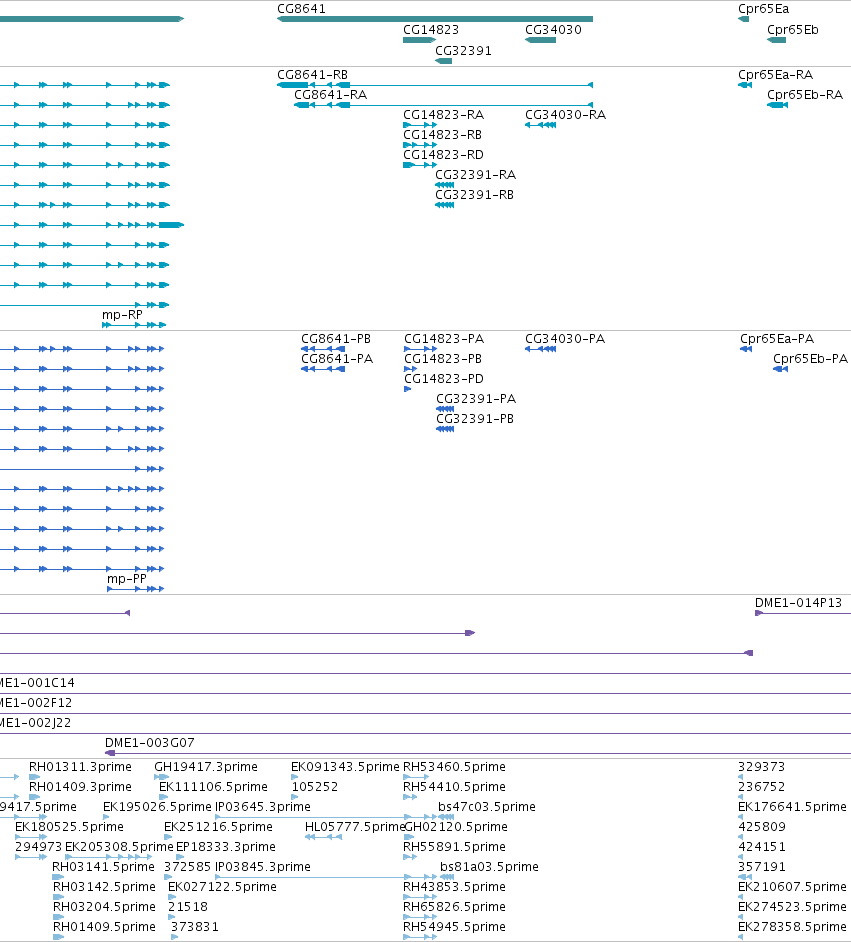Click the Cpr65Eb gene label
Viewport: 851px width, 942px height.
coord(793,29)
